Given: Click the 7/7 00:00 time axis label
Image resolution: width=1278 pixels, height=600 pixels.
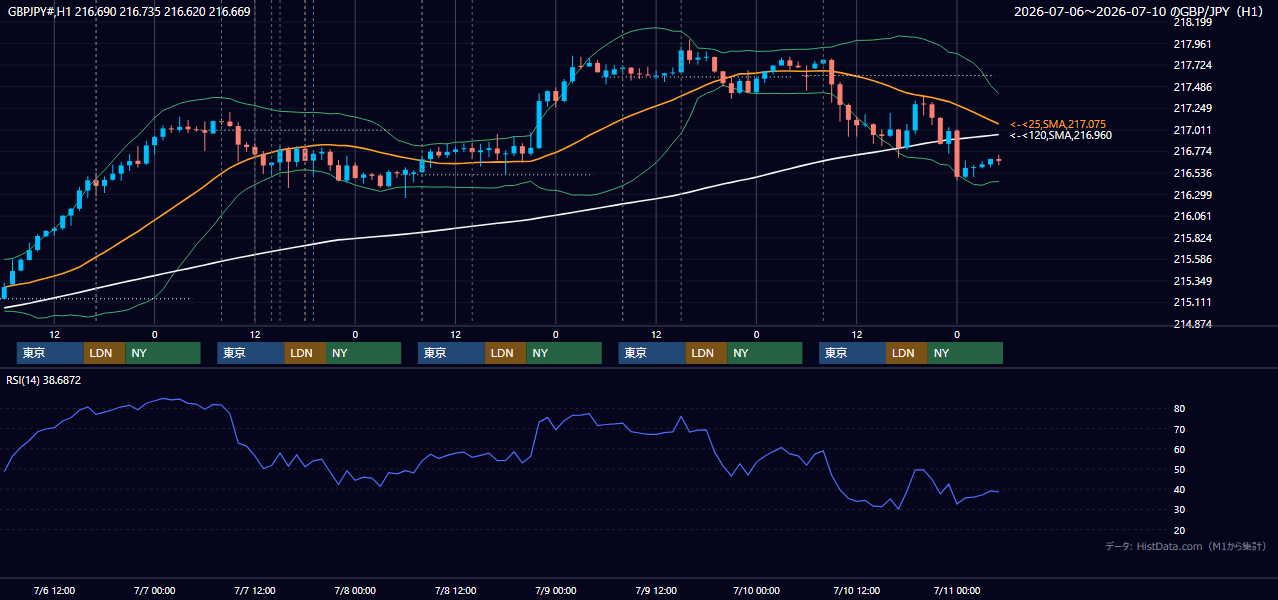Looking at the screenshot, I should [154, 590].
